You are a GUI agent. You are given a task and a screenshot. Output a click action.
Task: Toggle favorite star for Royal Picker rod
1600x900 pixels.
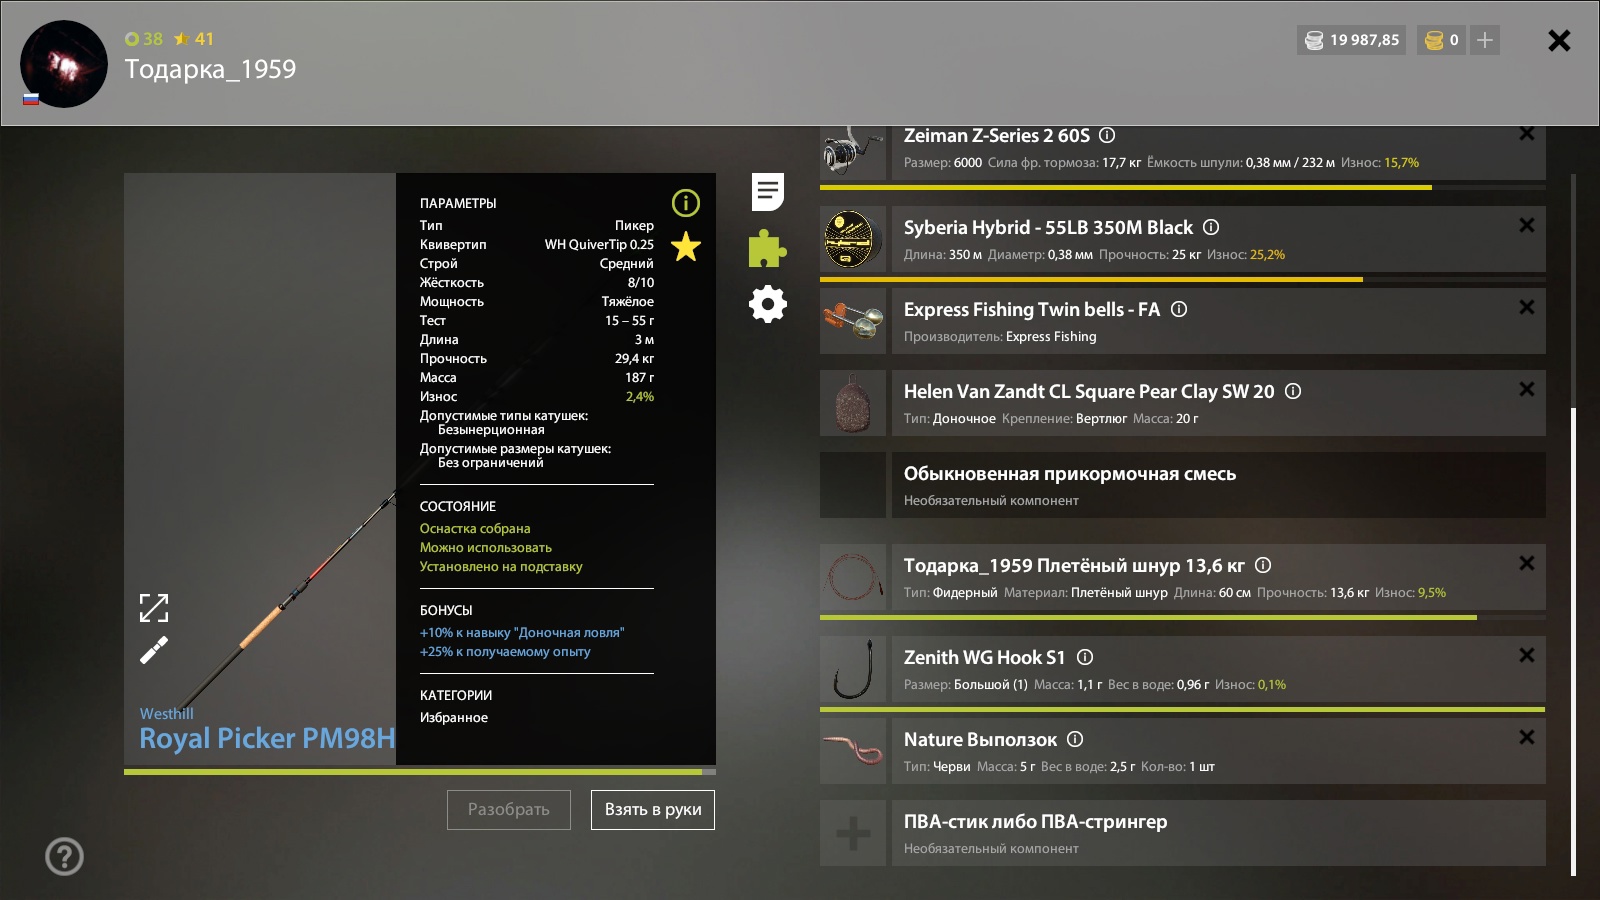tap(686, 246)
